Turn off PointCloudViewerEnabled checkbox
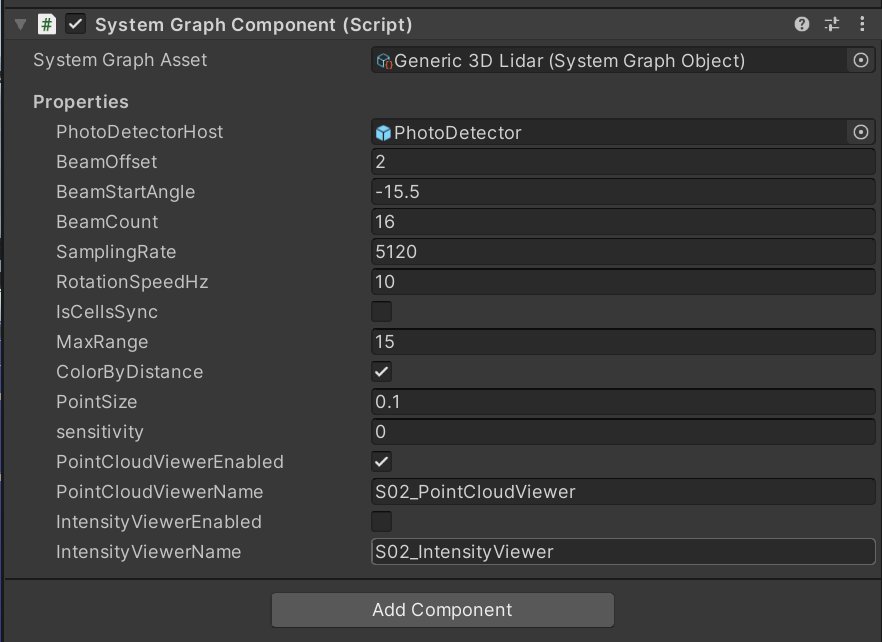882x642 pixels. point(381,462)
